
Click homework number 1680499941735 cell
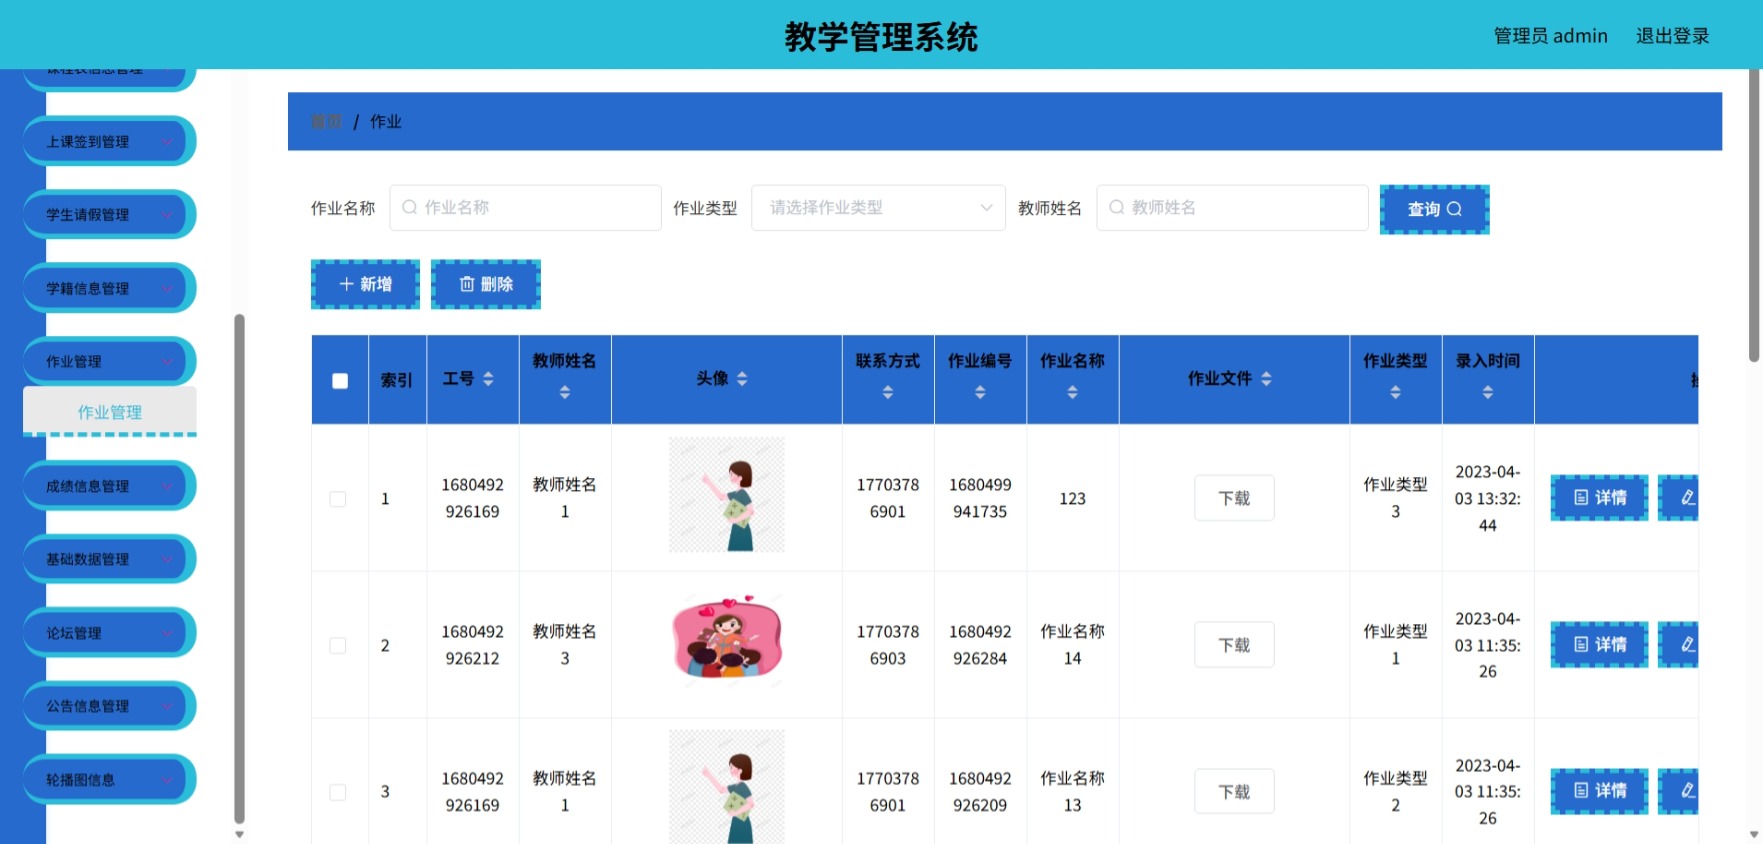point(980,498)
